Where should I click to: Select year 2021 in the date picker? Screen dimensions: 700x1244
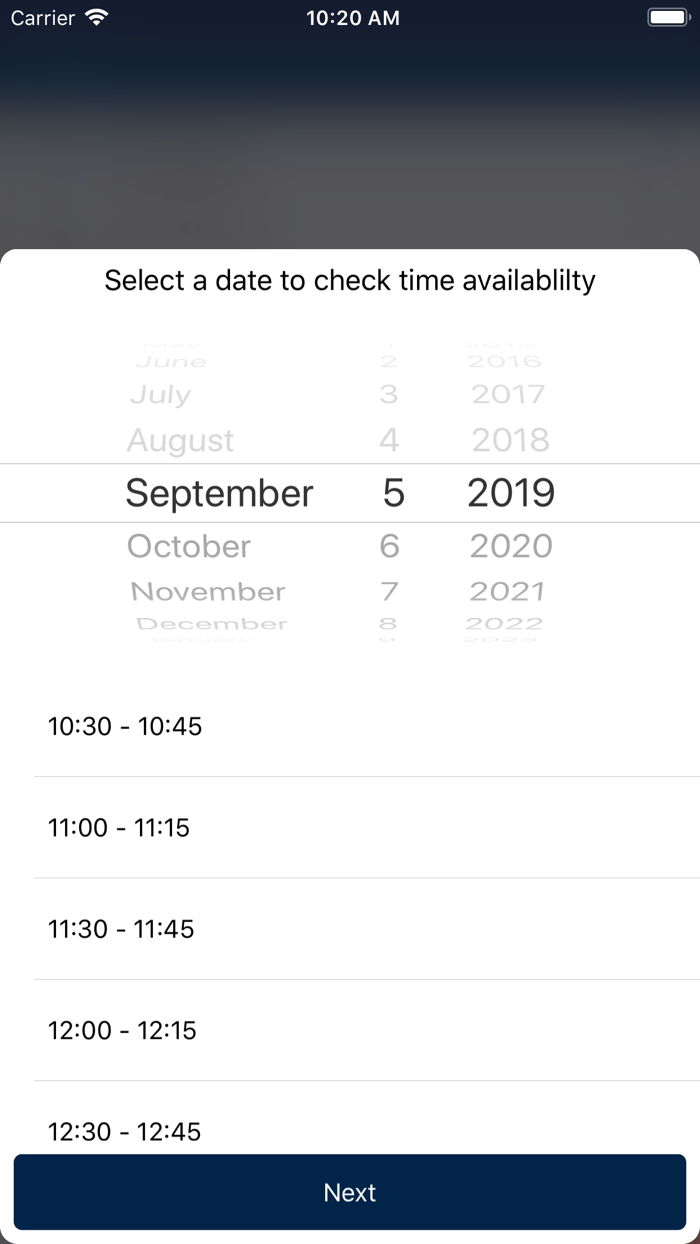coord(508,592)
